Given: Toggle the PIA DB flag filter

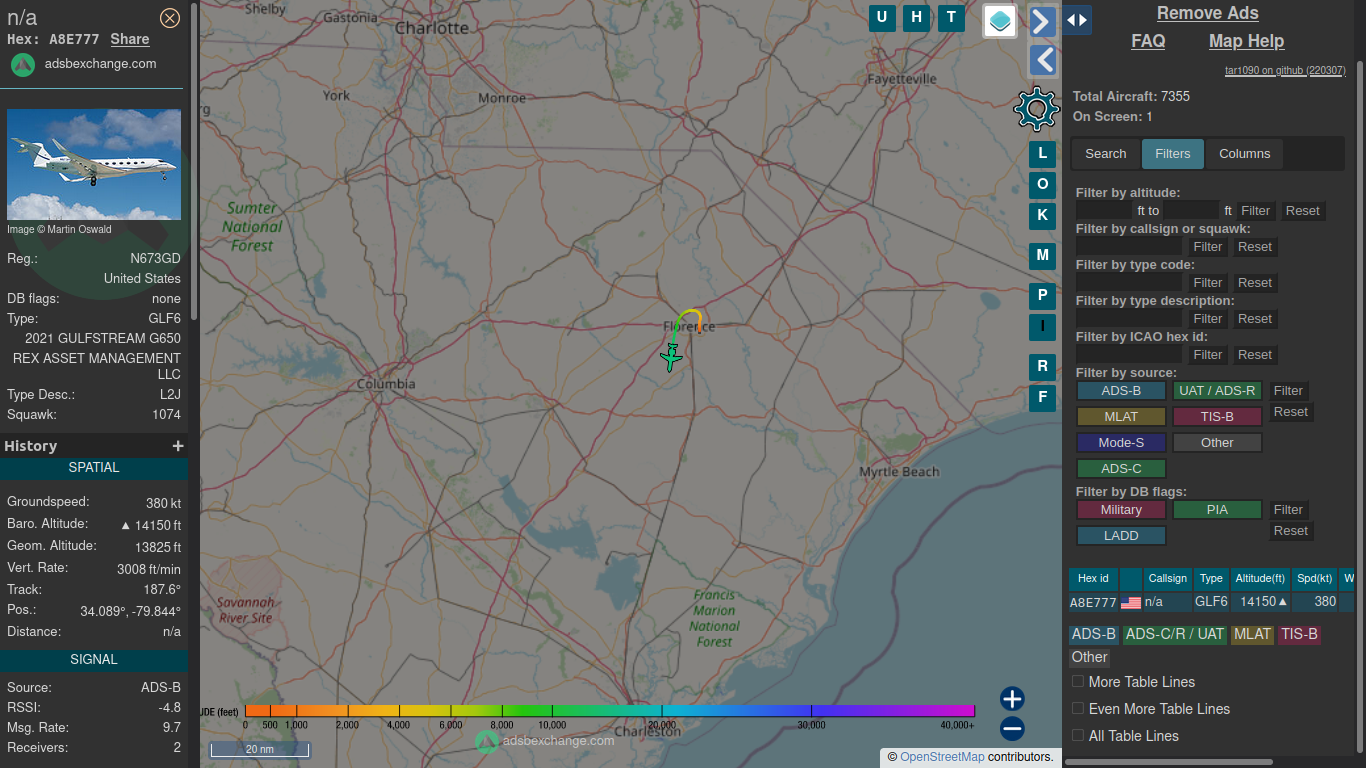Looking at the screenshot, I should pyautogui.click(x=1217, y=510).
